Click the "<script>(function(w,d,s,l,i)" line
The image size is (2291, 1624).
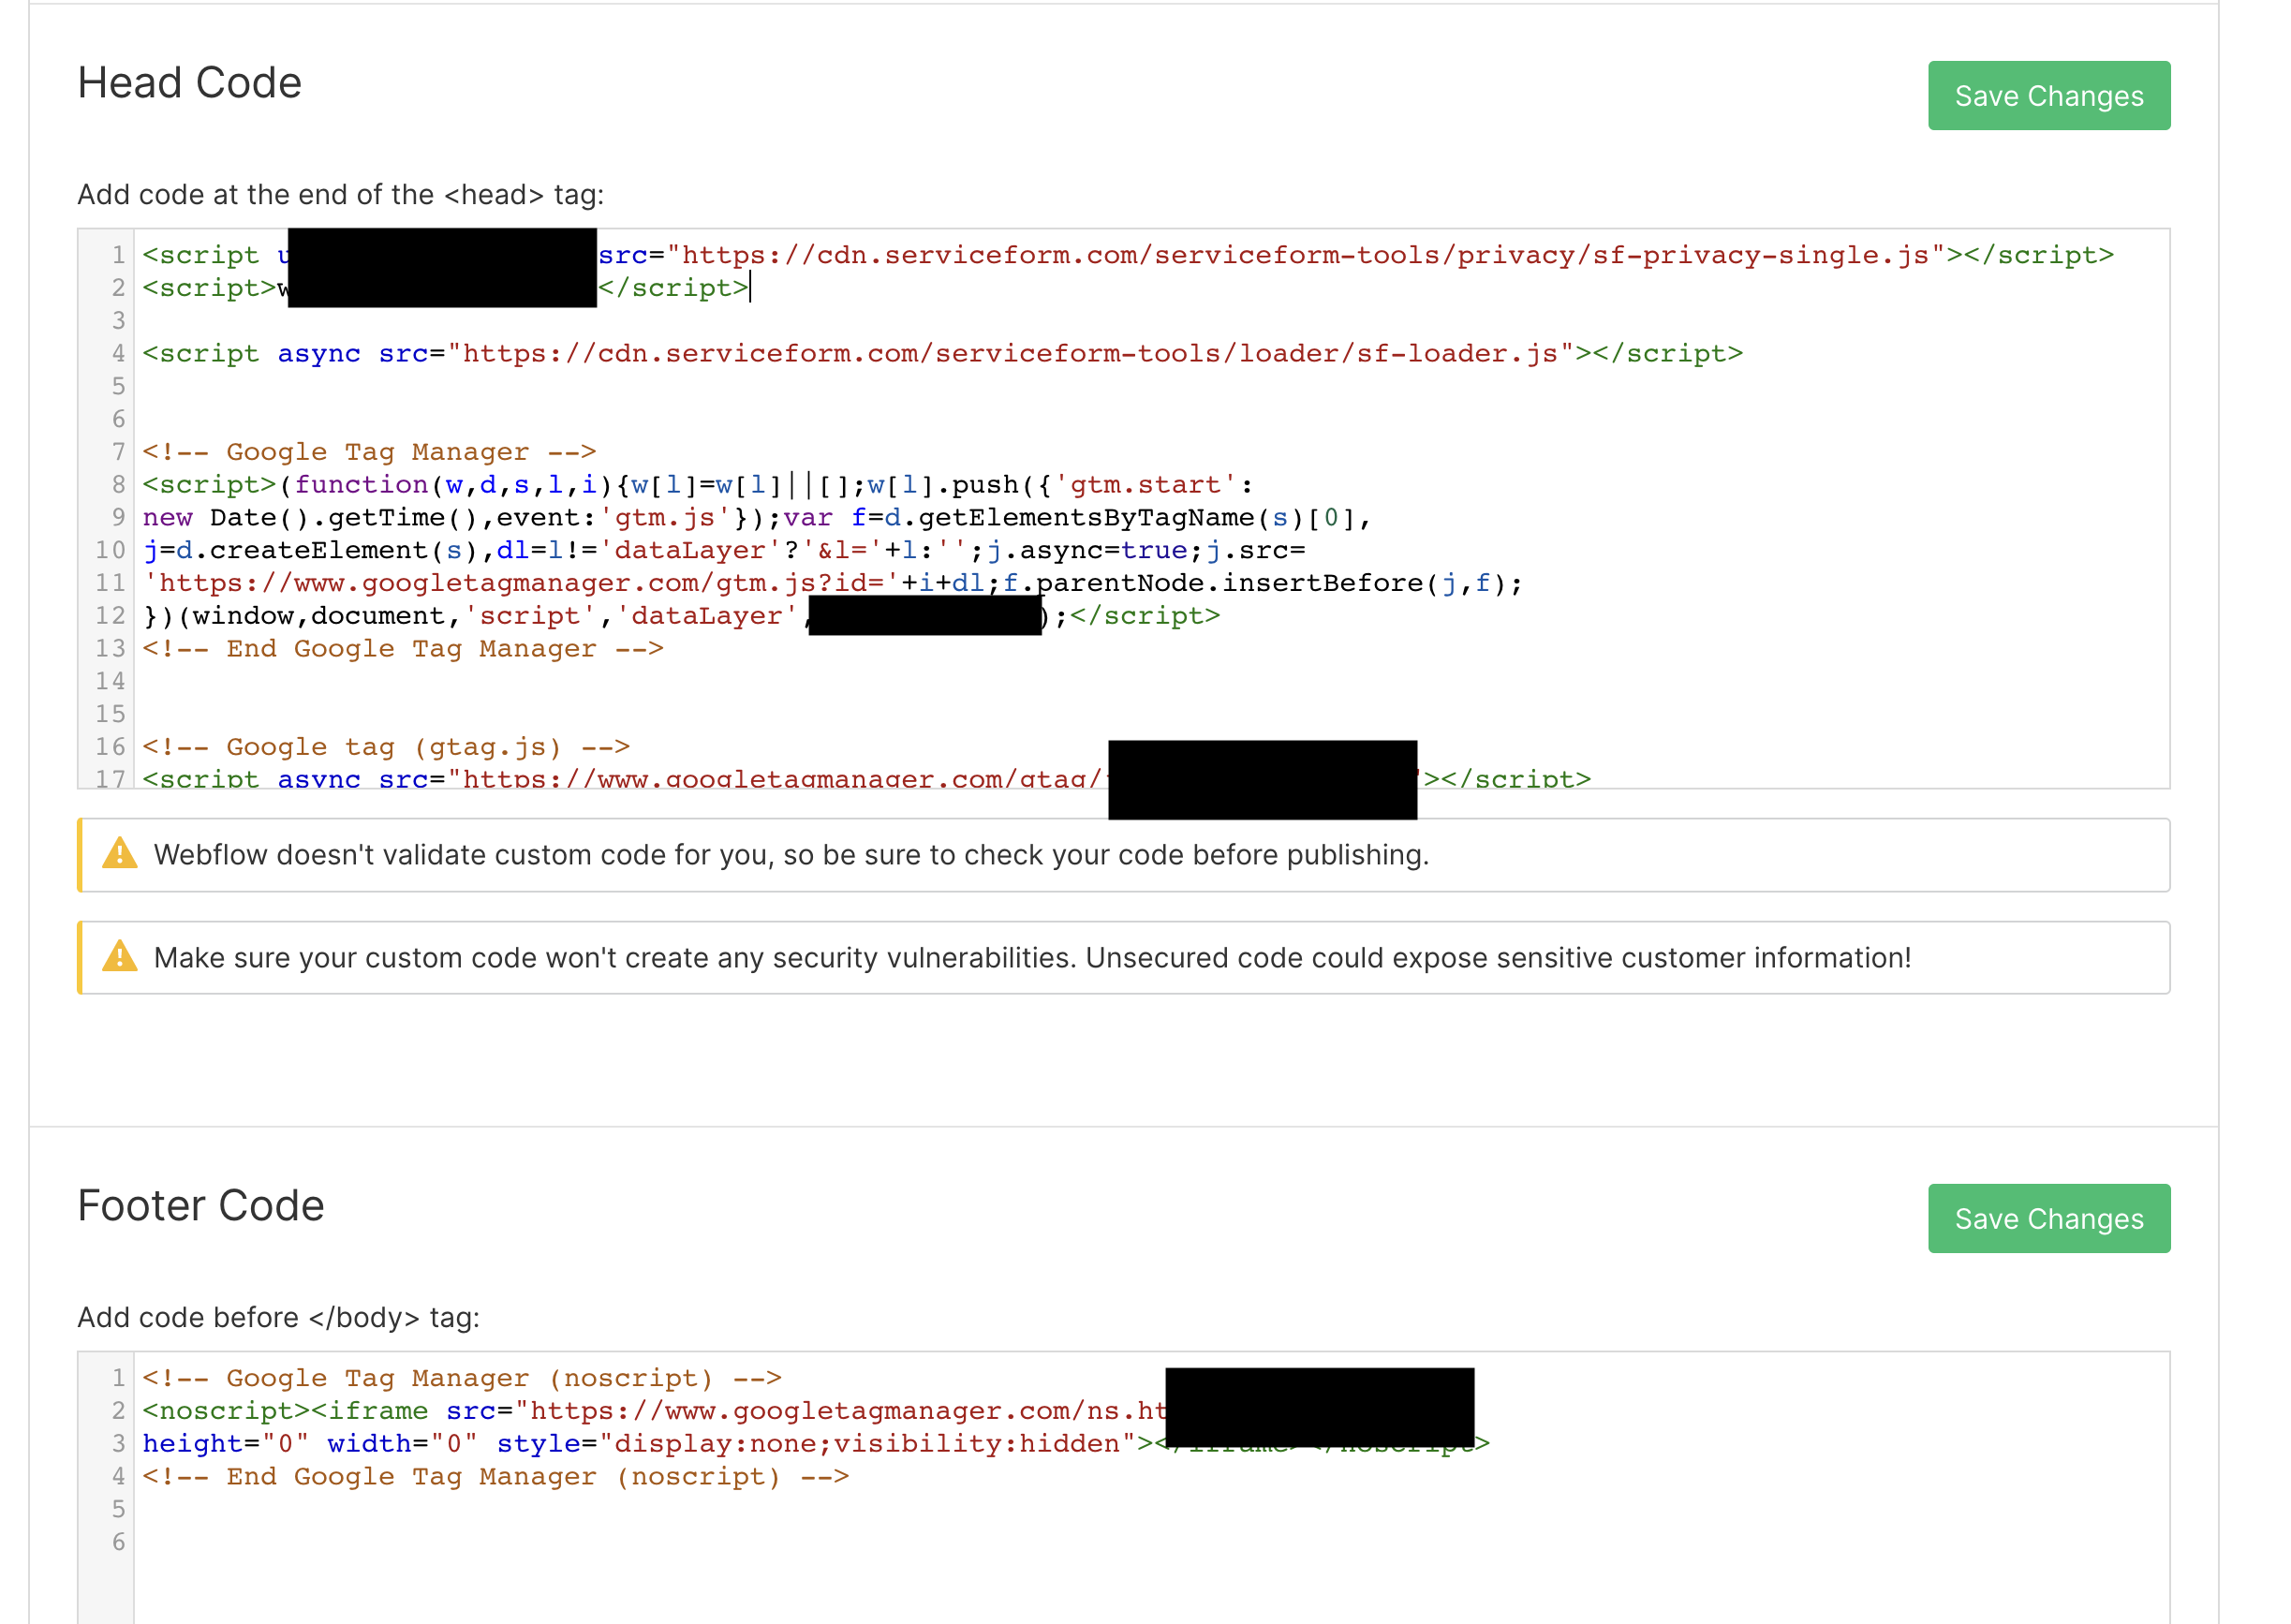point(698,484)
